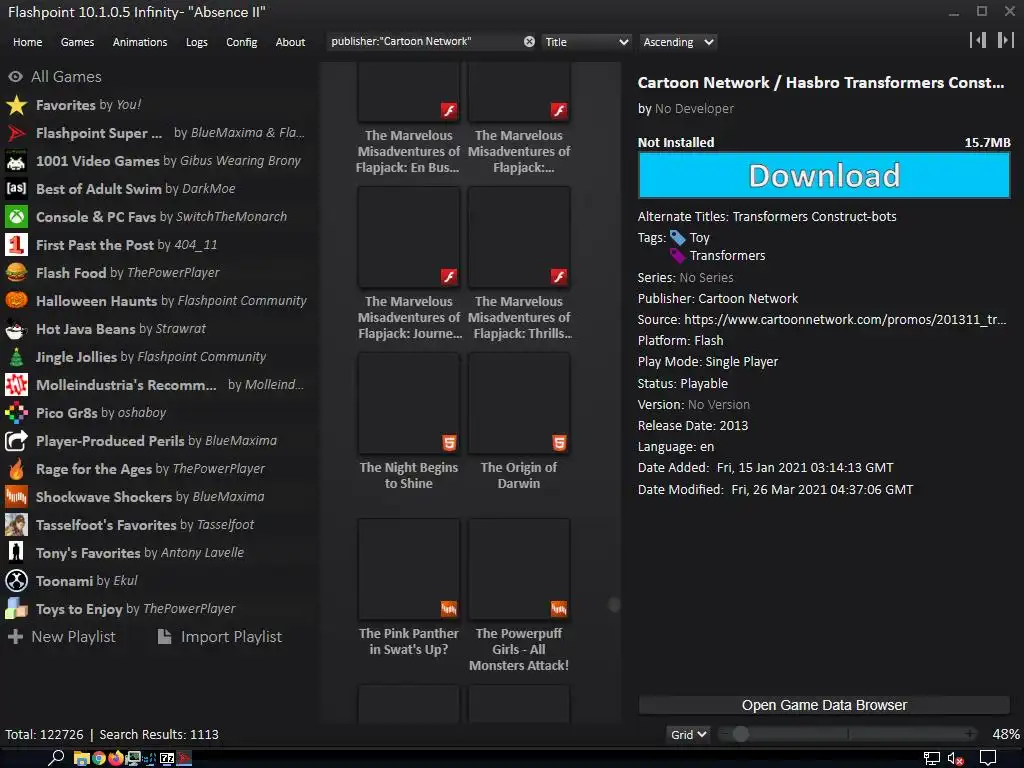
Task: Select the Flashpoint Super playlist icon
Action: [16, 133]
